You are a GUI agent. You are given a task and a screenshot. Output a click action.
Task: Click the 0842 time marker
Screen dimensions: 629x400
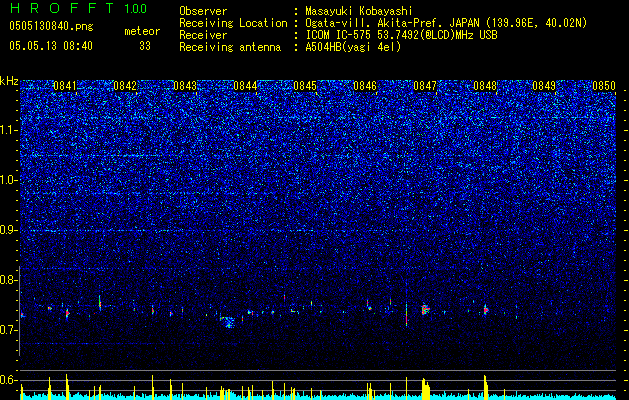coord(125,86)
